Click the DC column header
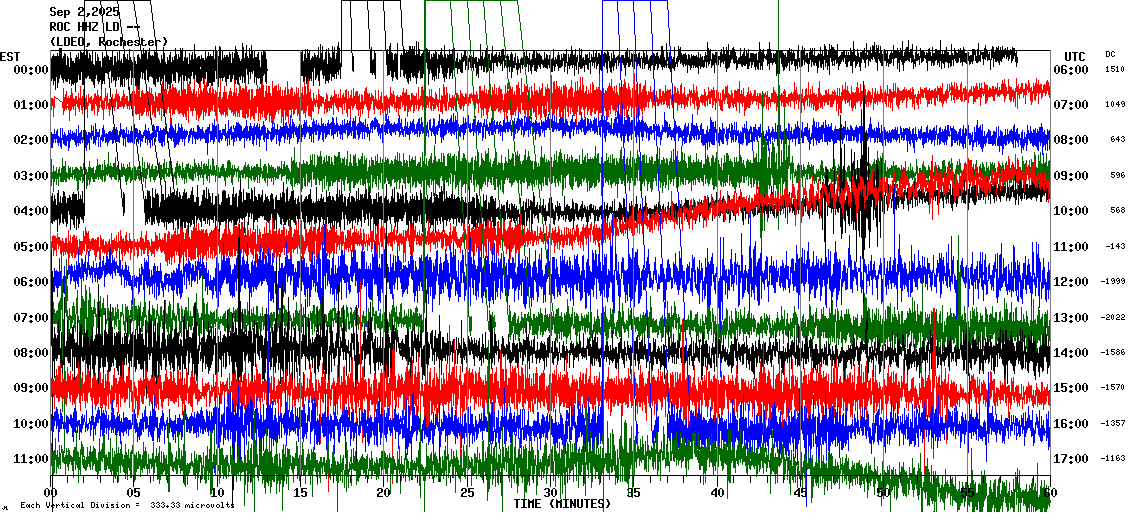This screenshot has height=519, width=1130. pyautogui.click(x=1110, y=54)
